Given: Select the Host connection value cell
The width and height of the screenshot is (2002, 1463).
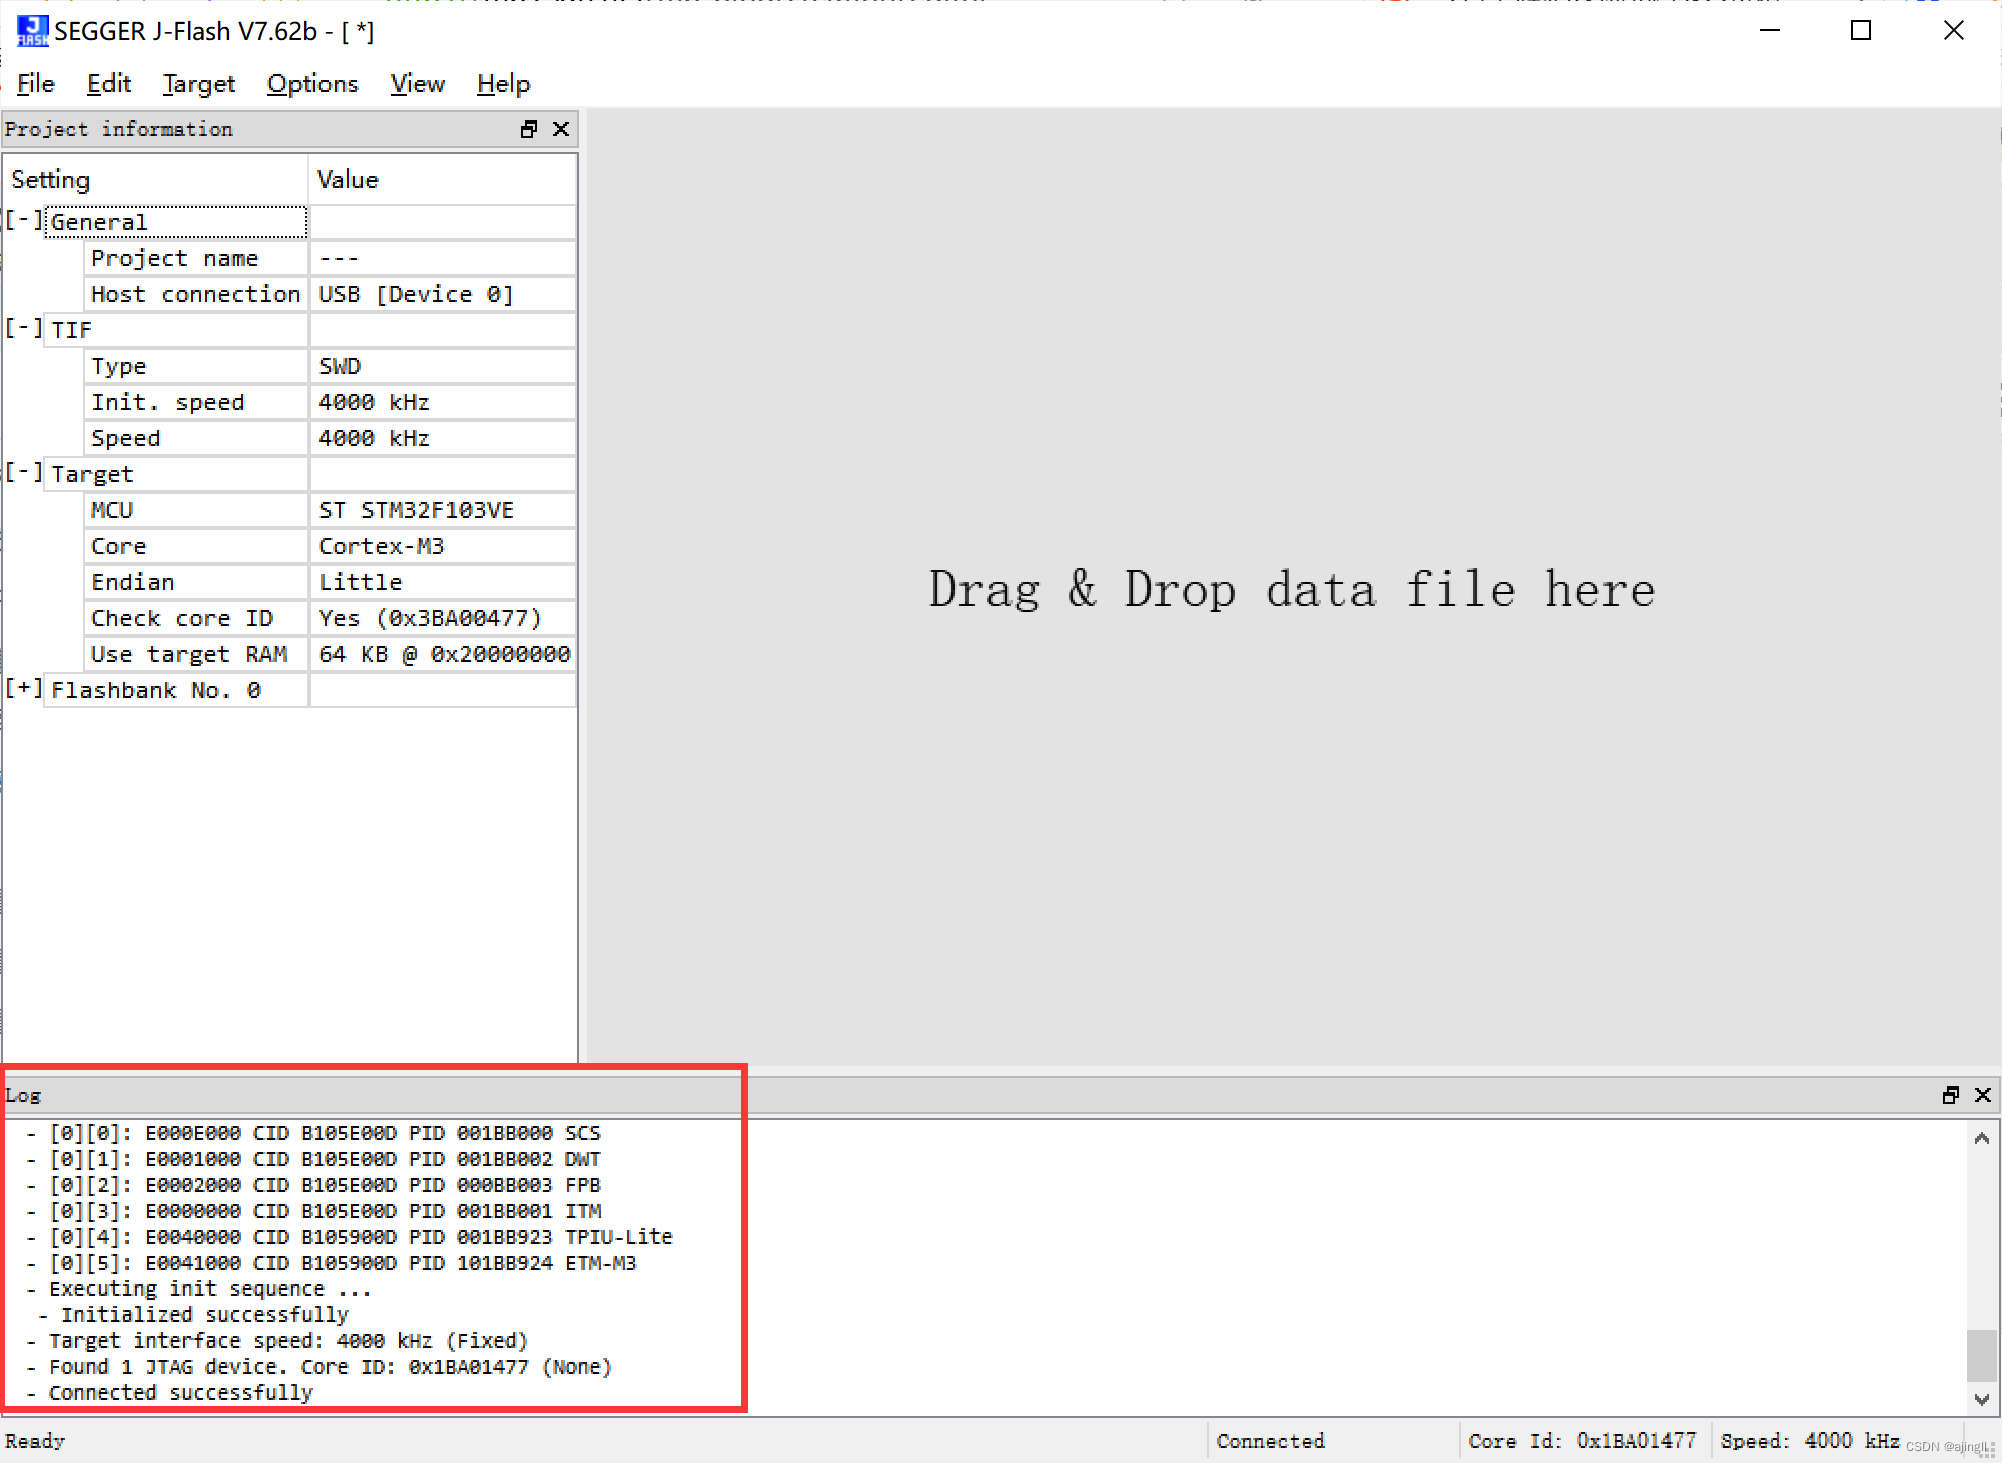Looking at the screenshot, I should tap(441, 294).
